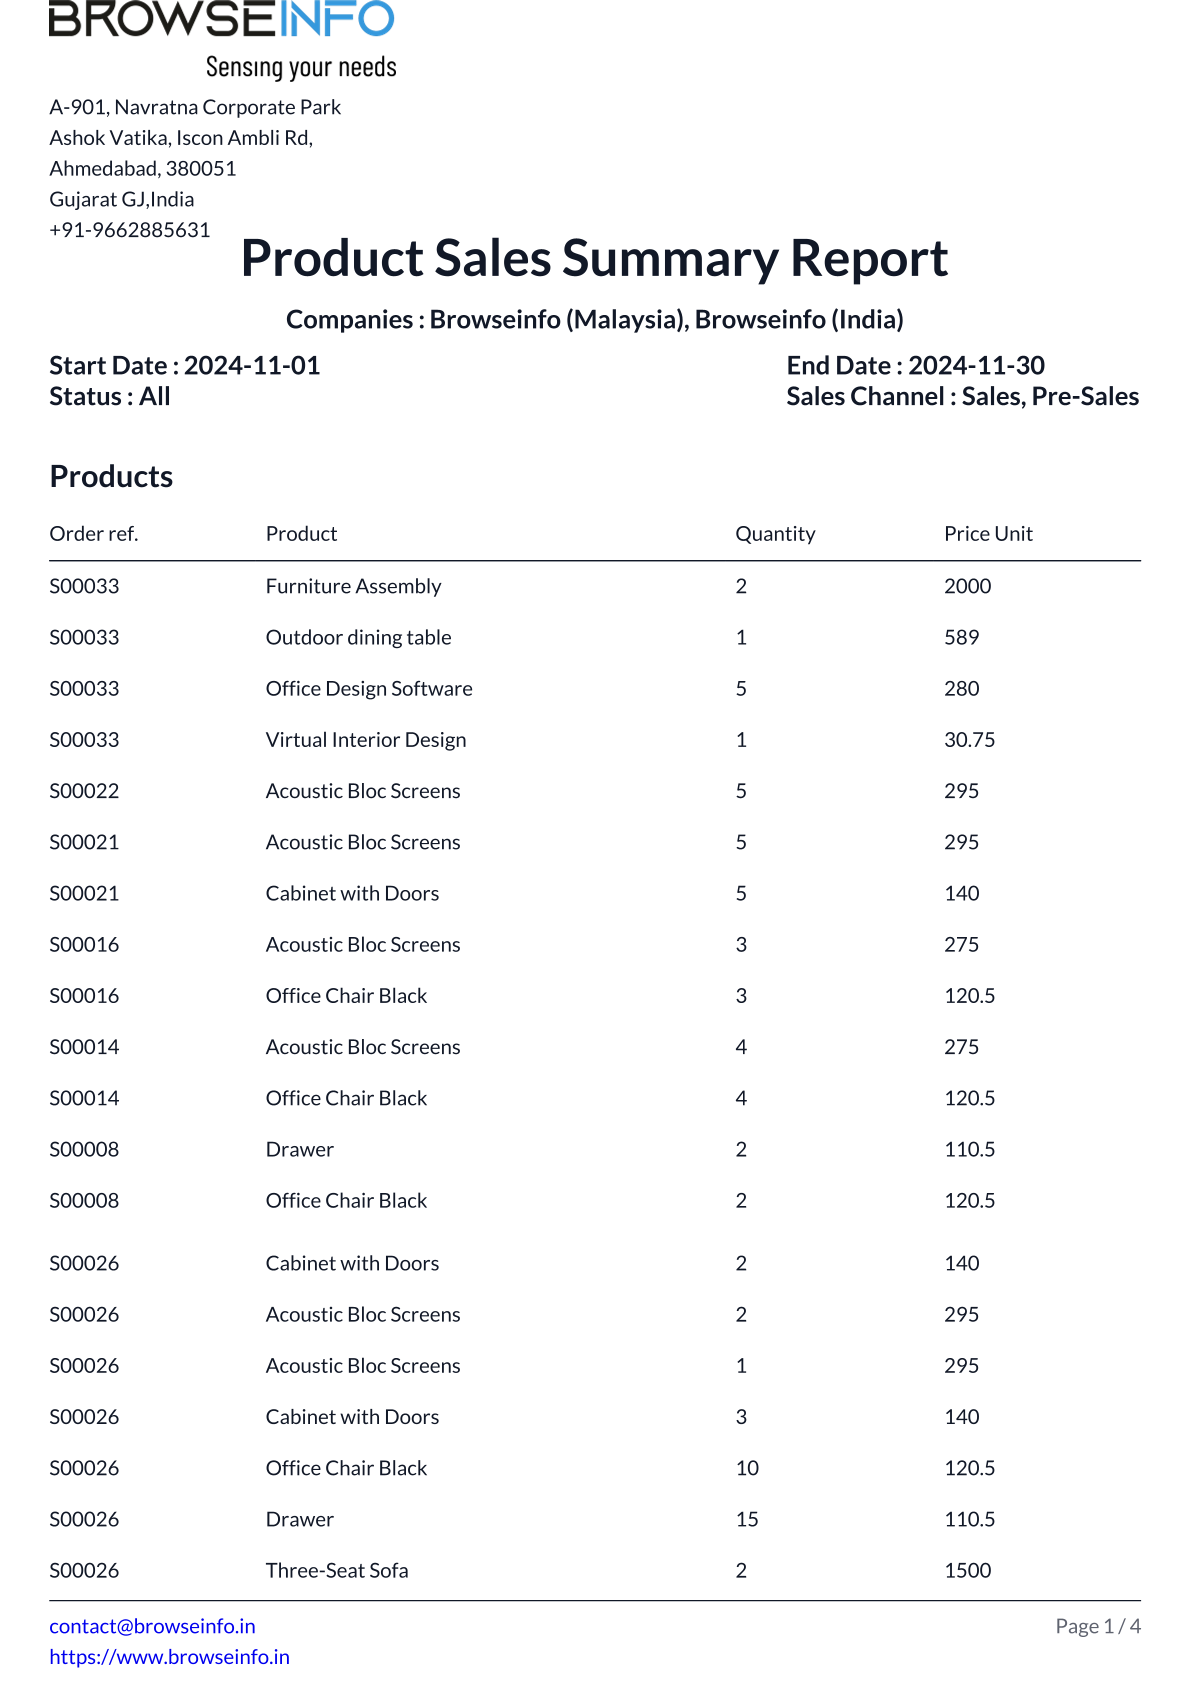Screen dimensions: 1190x1684
Task: Select the Outdoor dining table product
Action: point(358,638)
